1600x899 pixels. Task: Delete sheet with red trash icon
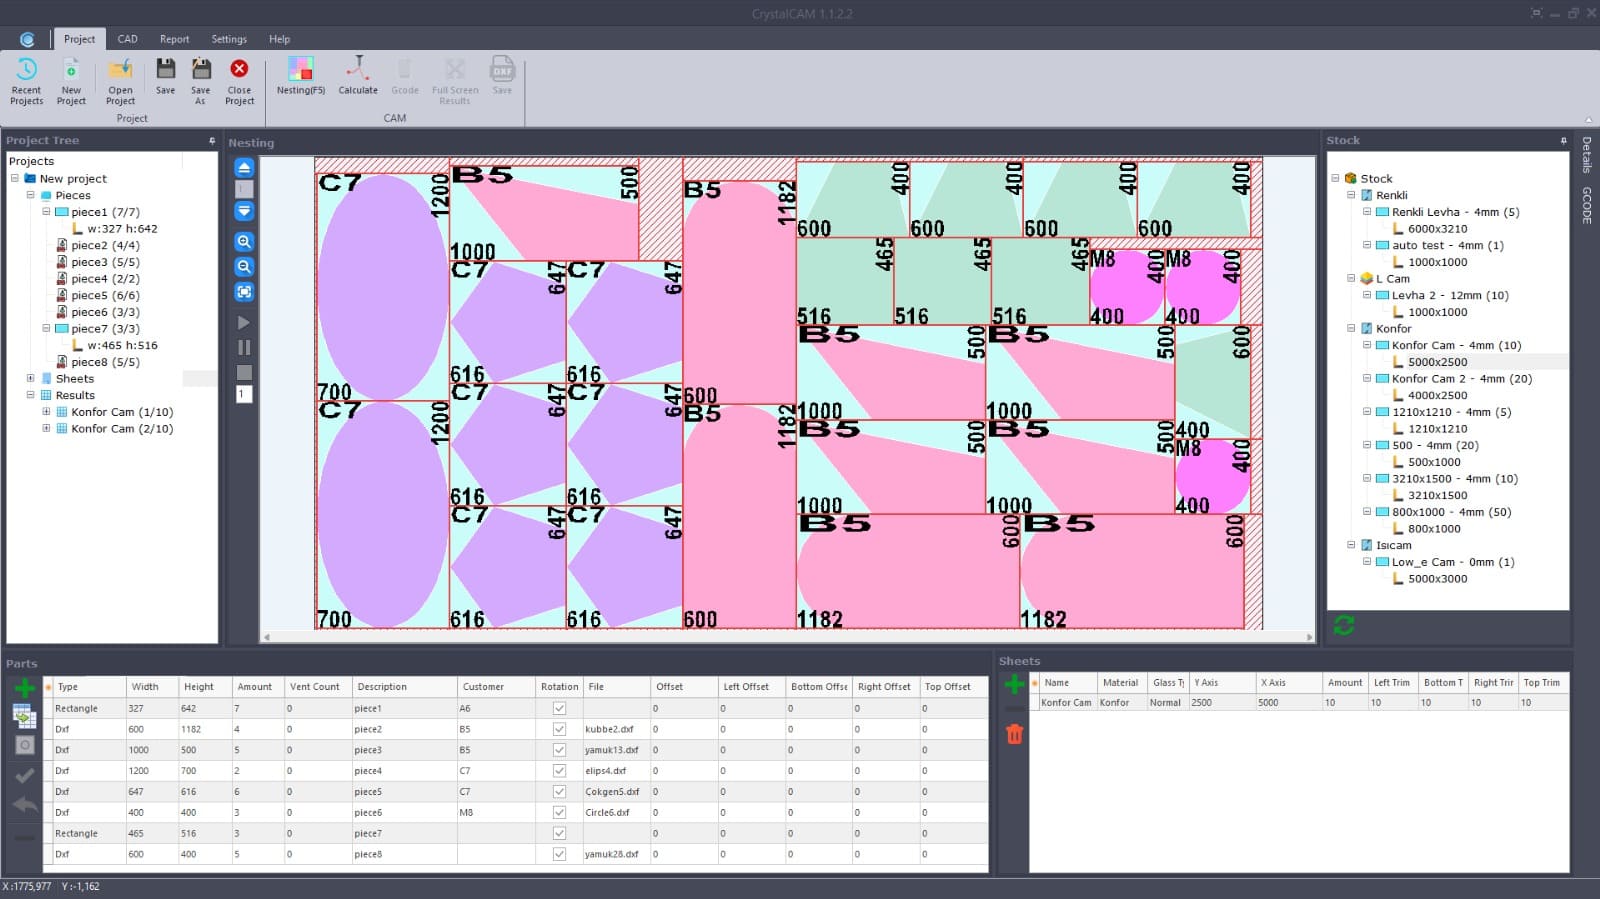point(1014,734)
